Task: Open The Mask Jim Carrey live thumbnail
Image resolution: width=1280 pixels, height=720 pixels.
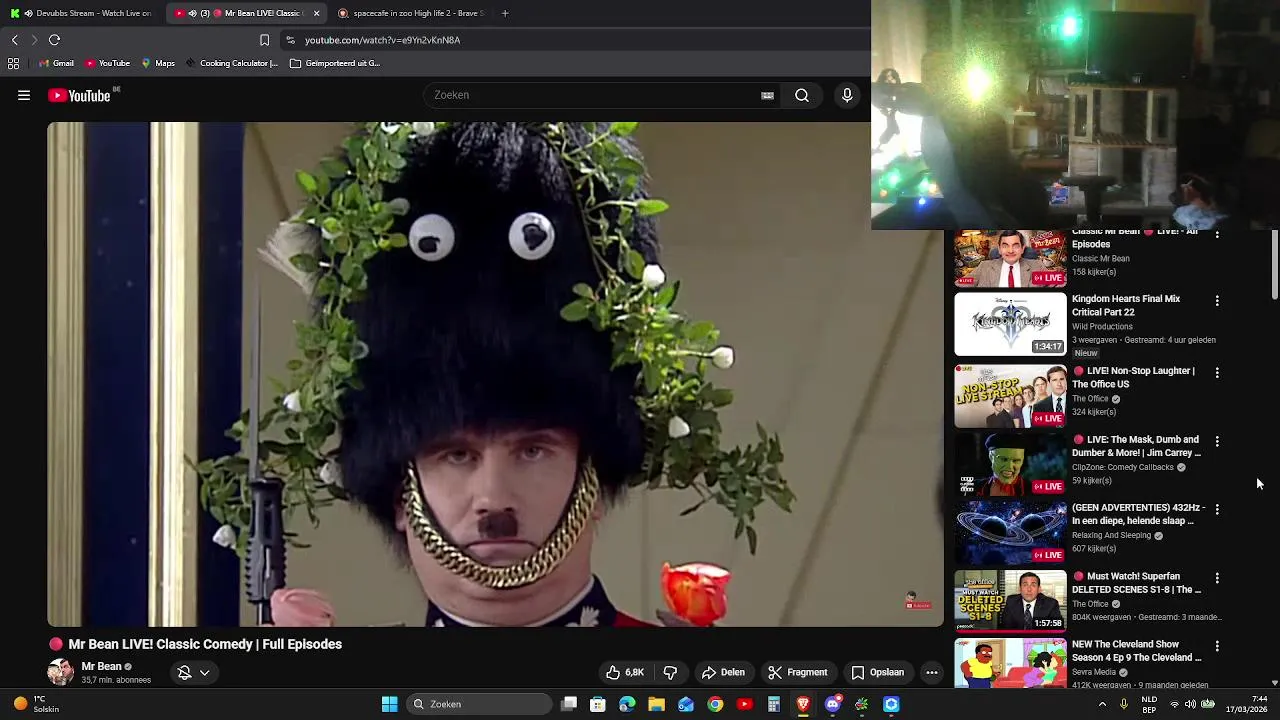Action: click(x=1010, y=465)
